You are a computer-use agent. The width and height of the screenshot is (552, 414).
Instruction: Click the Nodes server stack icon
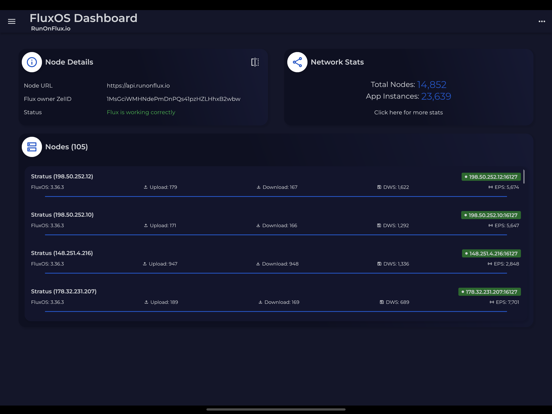[32, 147]
